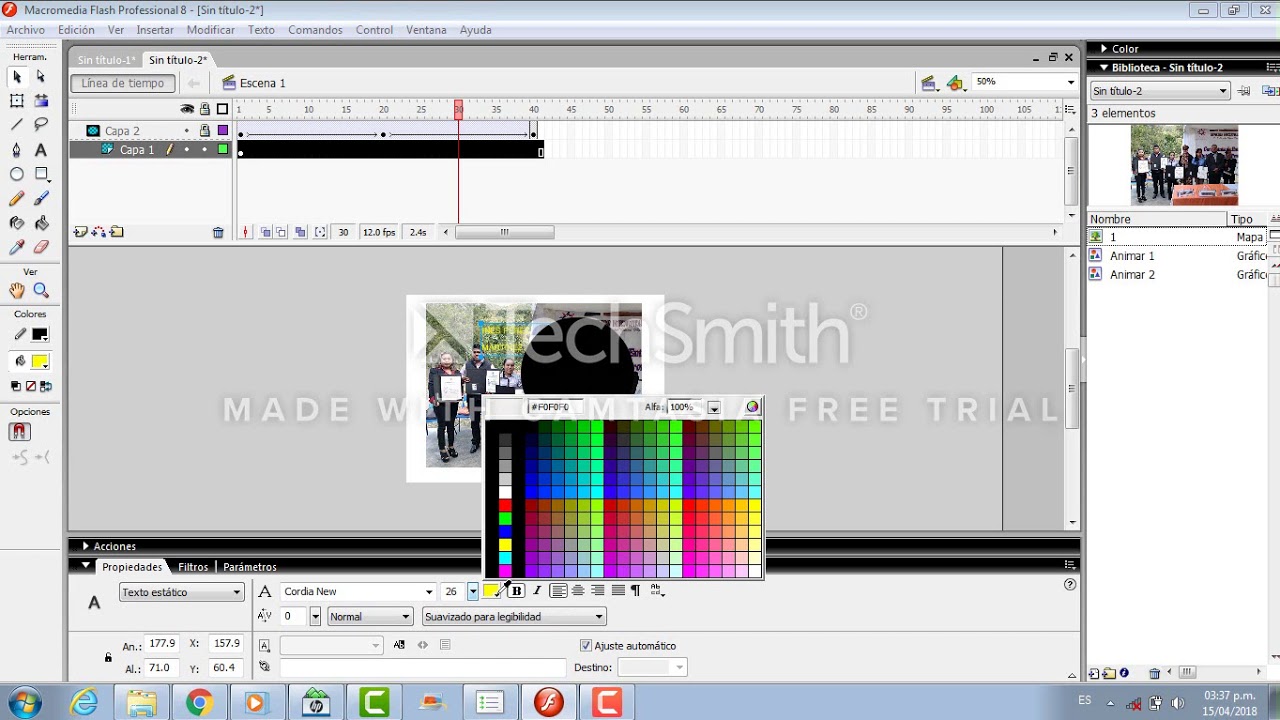Switch to the Sin título-1 document tab

106,60
